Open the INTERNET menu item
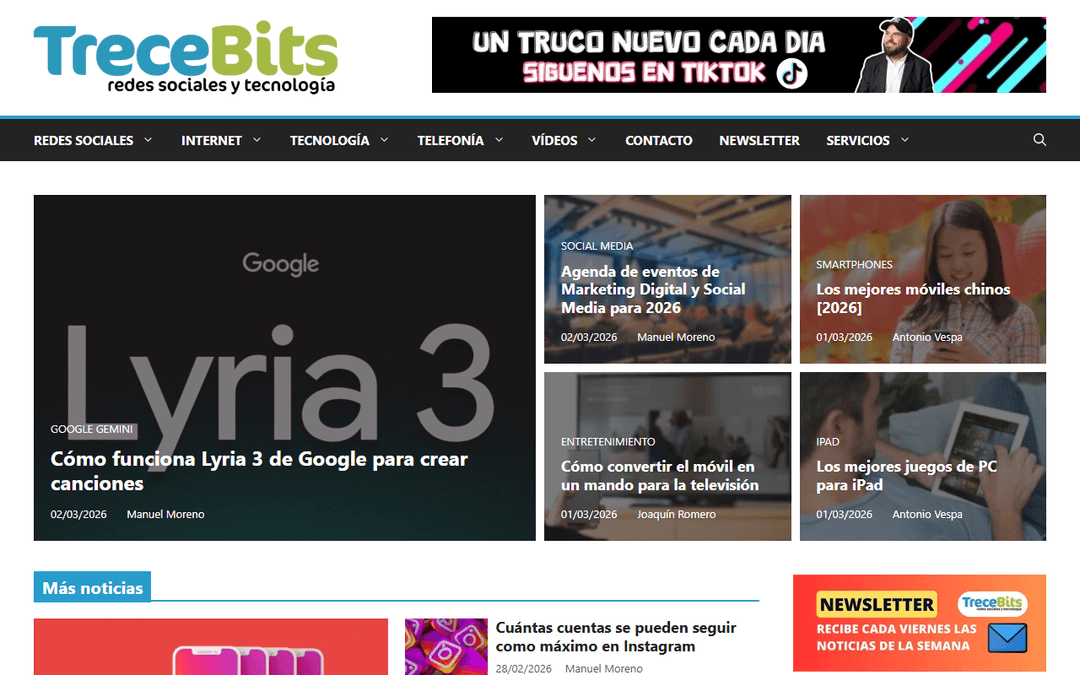Image resolution: width=1080 pixels, height=675 pixels. 211,141
